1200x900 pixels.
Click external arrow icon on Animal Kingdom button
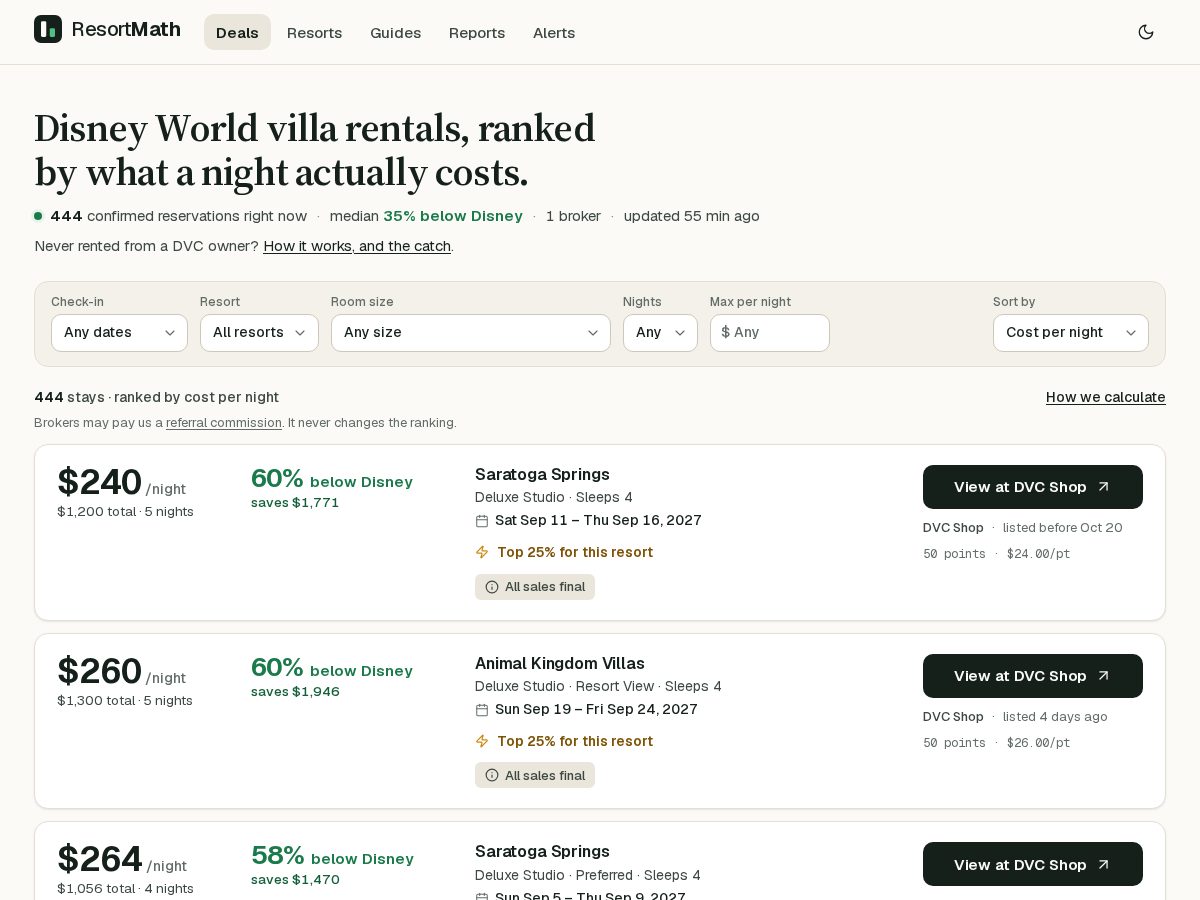coord(1104,676)
